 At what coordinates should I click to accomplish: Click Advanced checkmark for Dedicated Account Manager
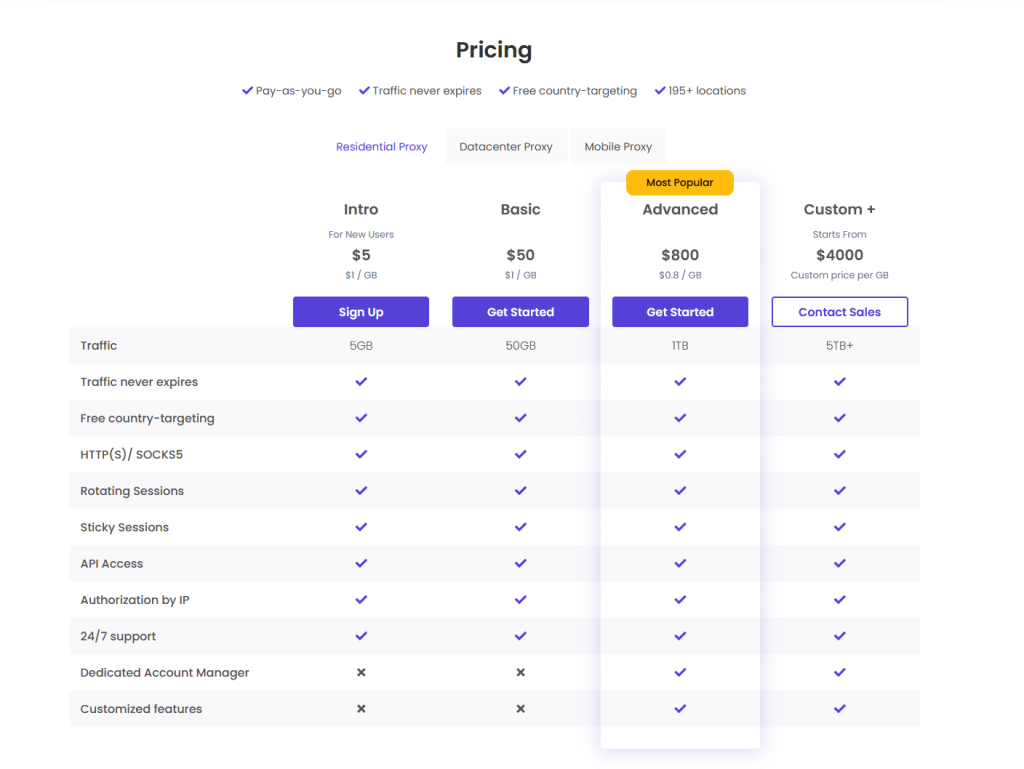(680, 672)
